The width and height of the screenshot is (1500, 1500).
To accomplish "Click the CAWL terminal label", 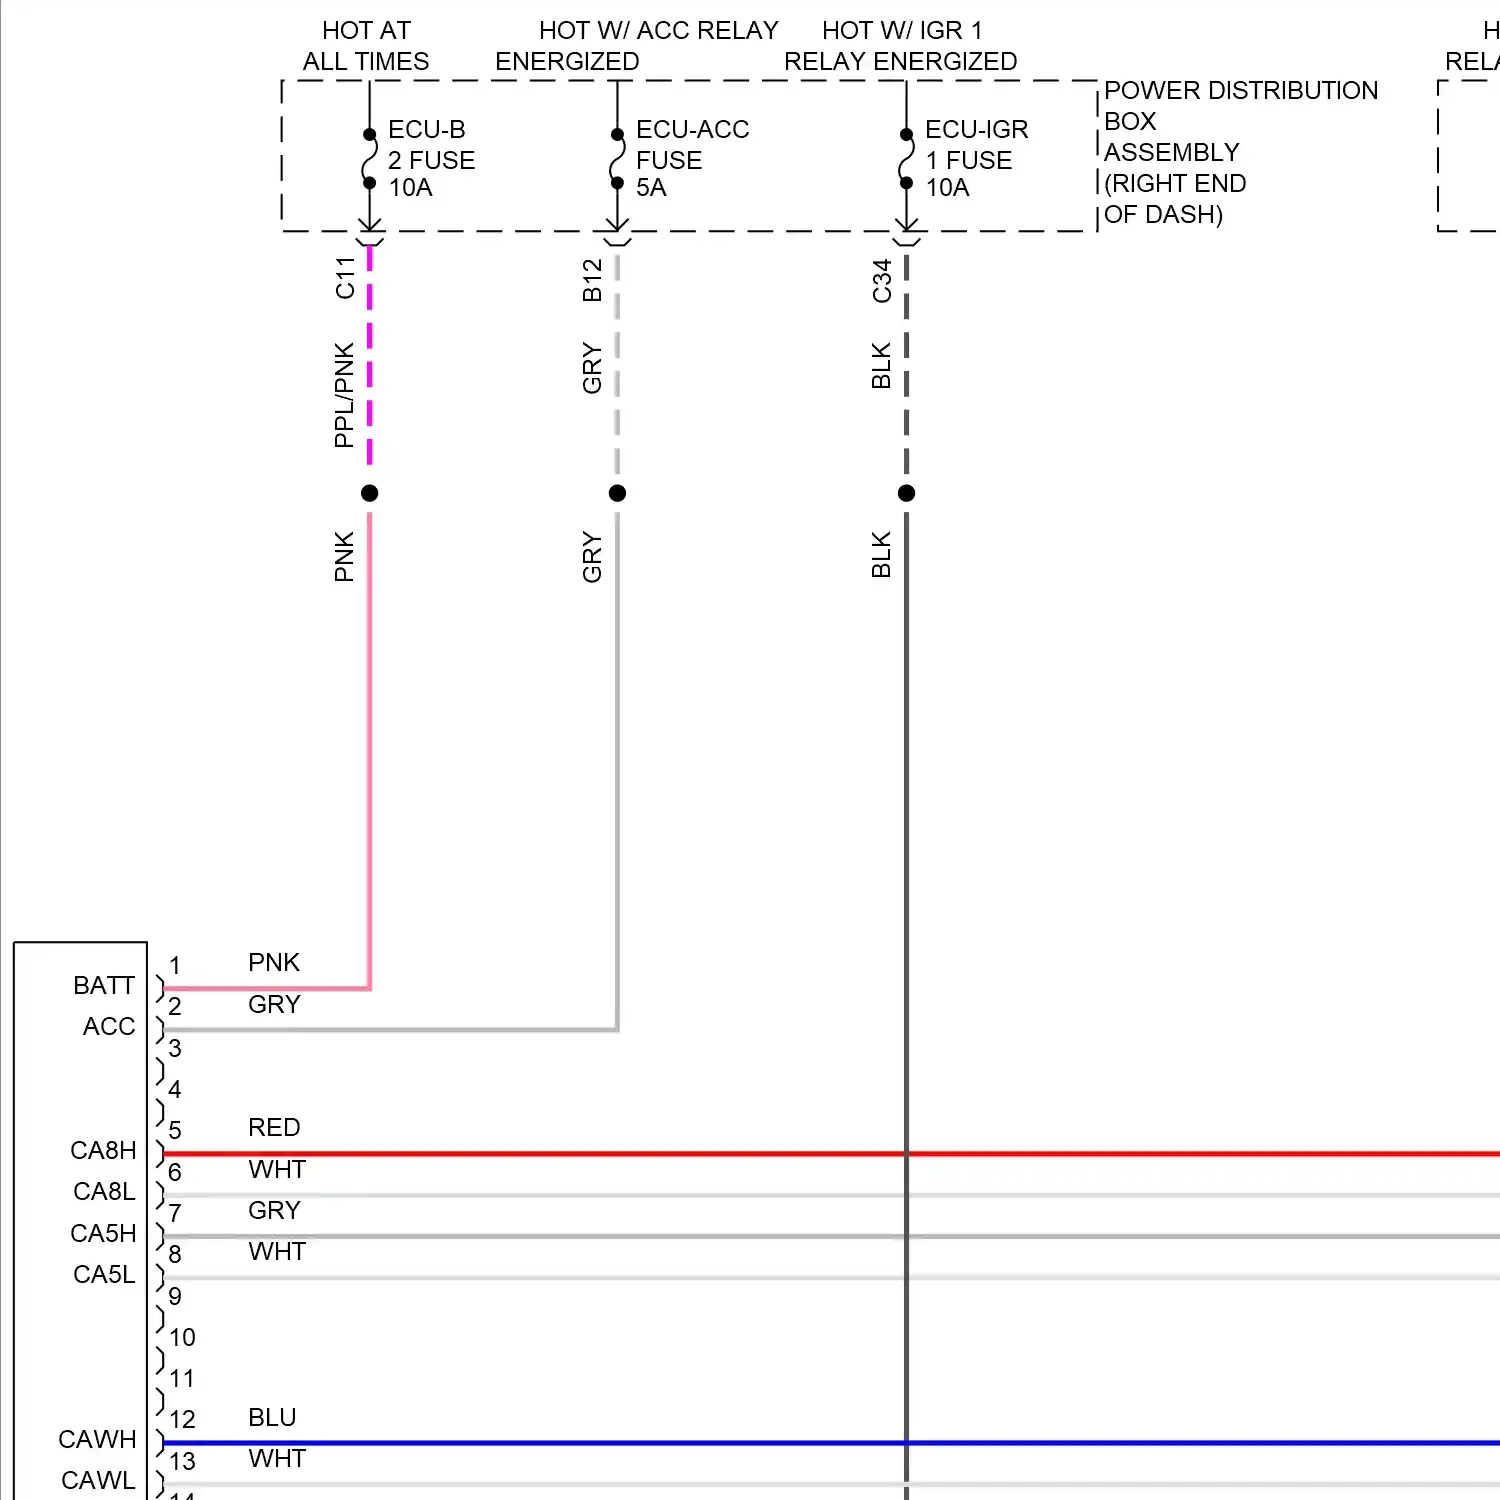I will [x=98, y=1481].
